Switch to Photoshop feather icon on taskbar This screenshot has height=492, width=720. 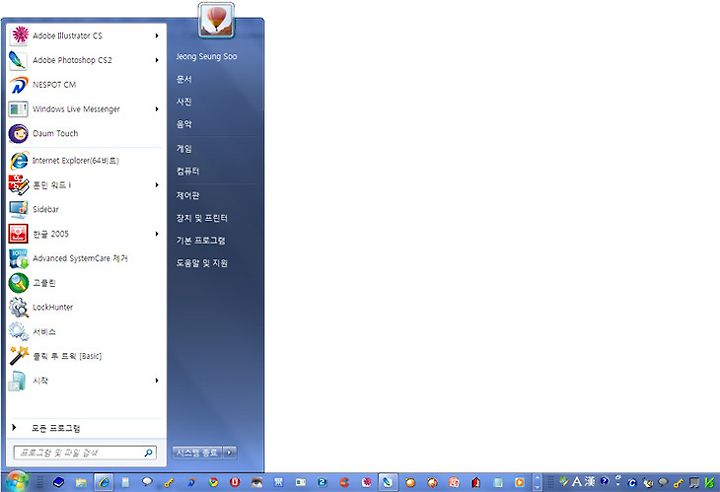pos(388,482)
